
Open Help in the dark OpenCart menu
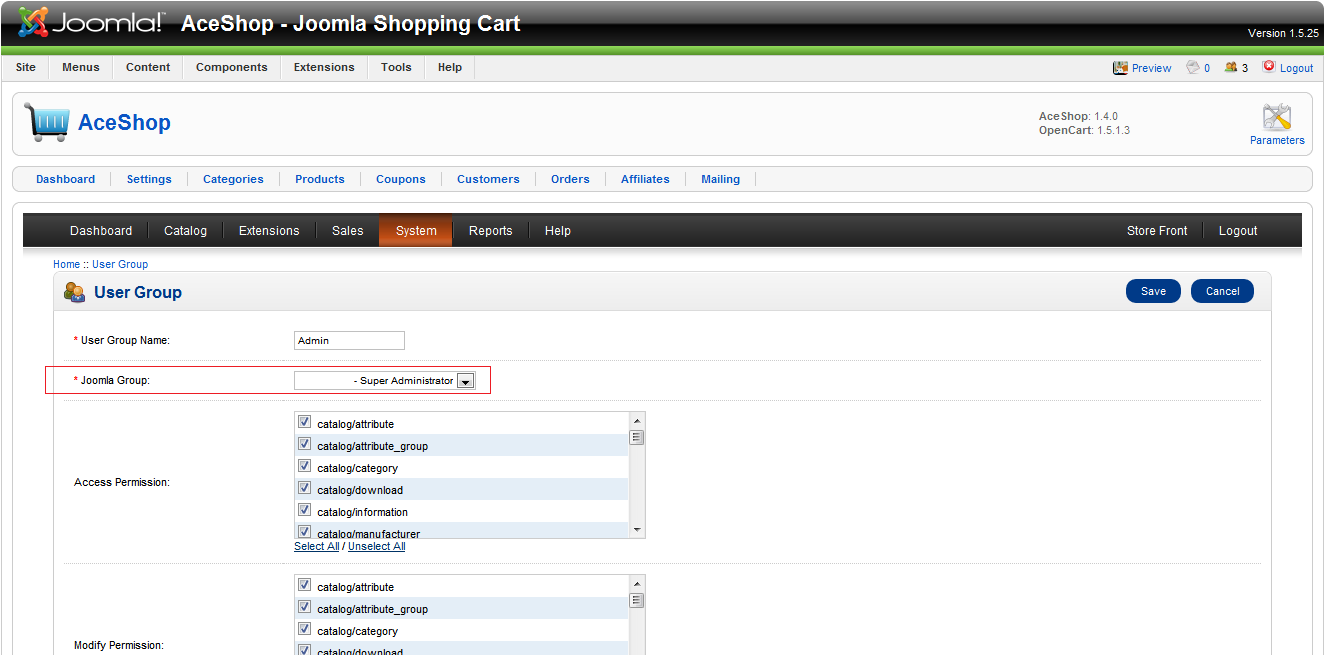[558, 230]
